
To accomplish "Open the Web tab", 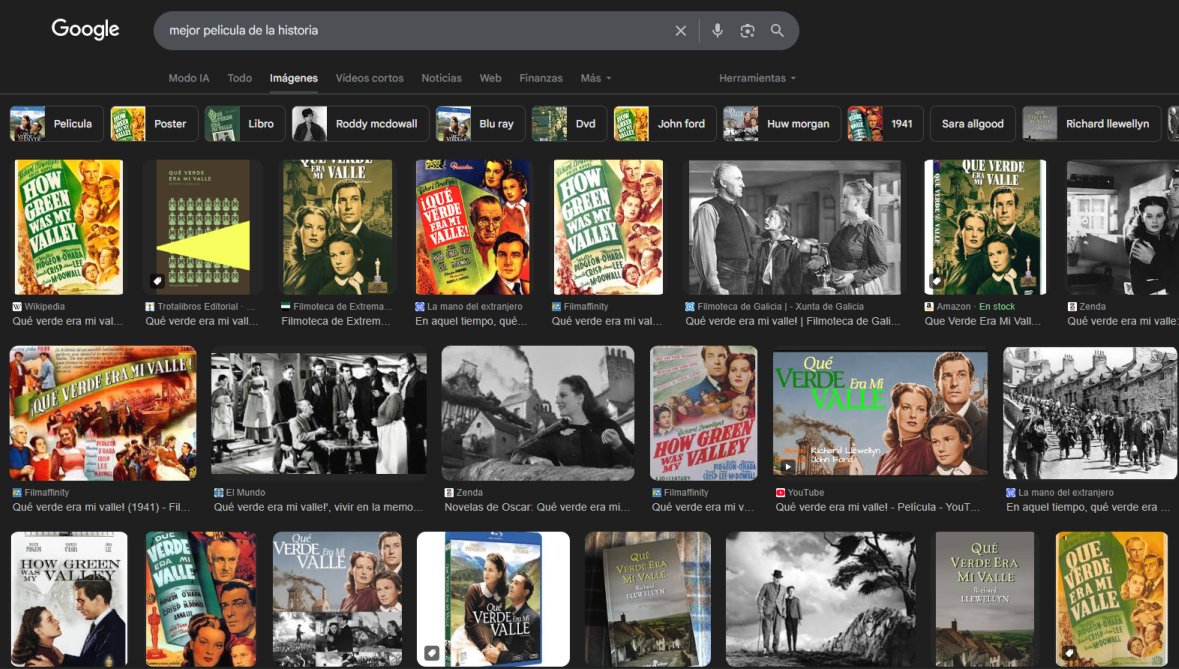I will pyautogui.click(x=490, y=78).
